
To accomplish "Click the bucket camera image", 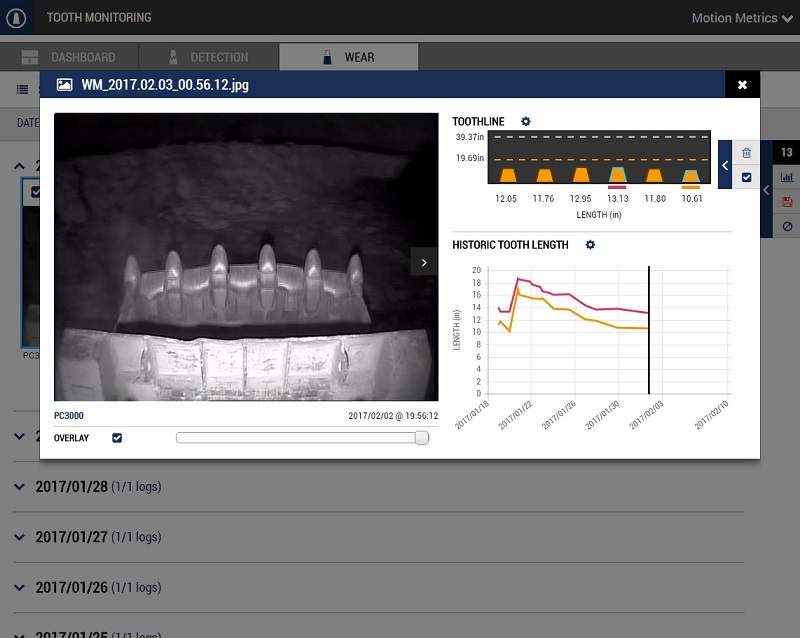I will click(x=246, y=257).
